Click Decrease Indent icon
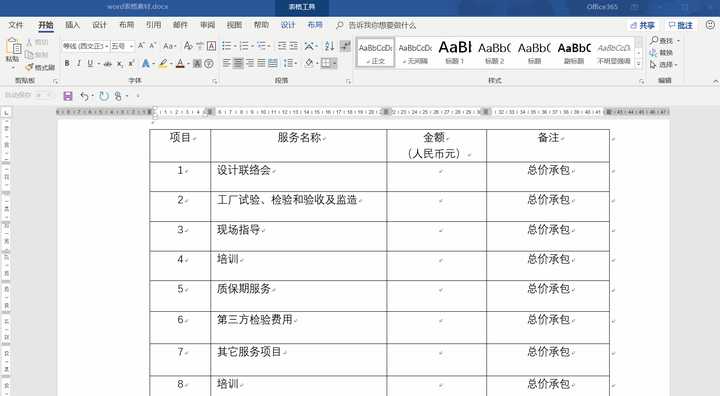The height and width of the screenshot is (396, 720). tap(282, 46)
